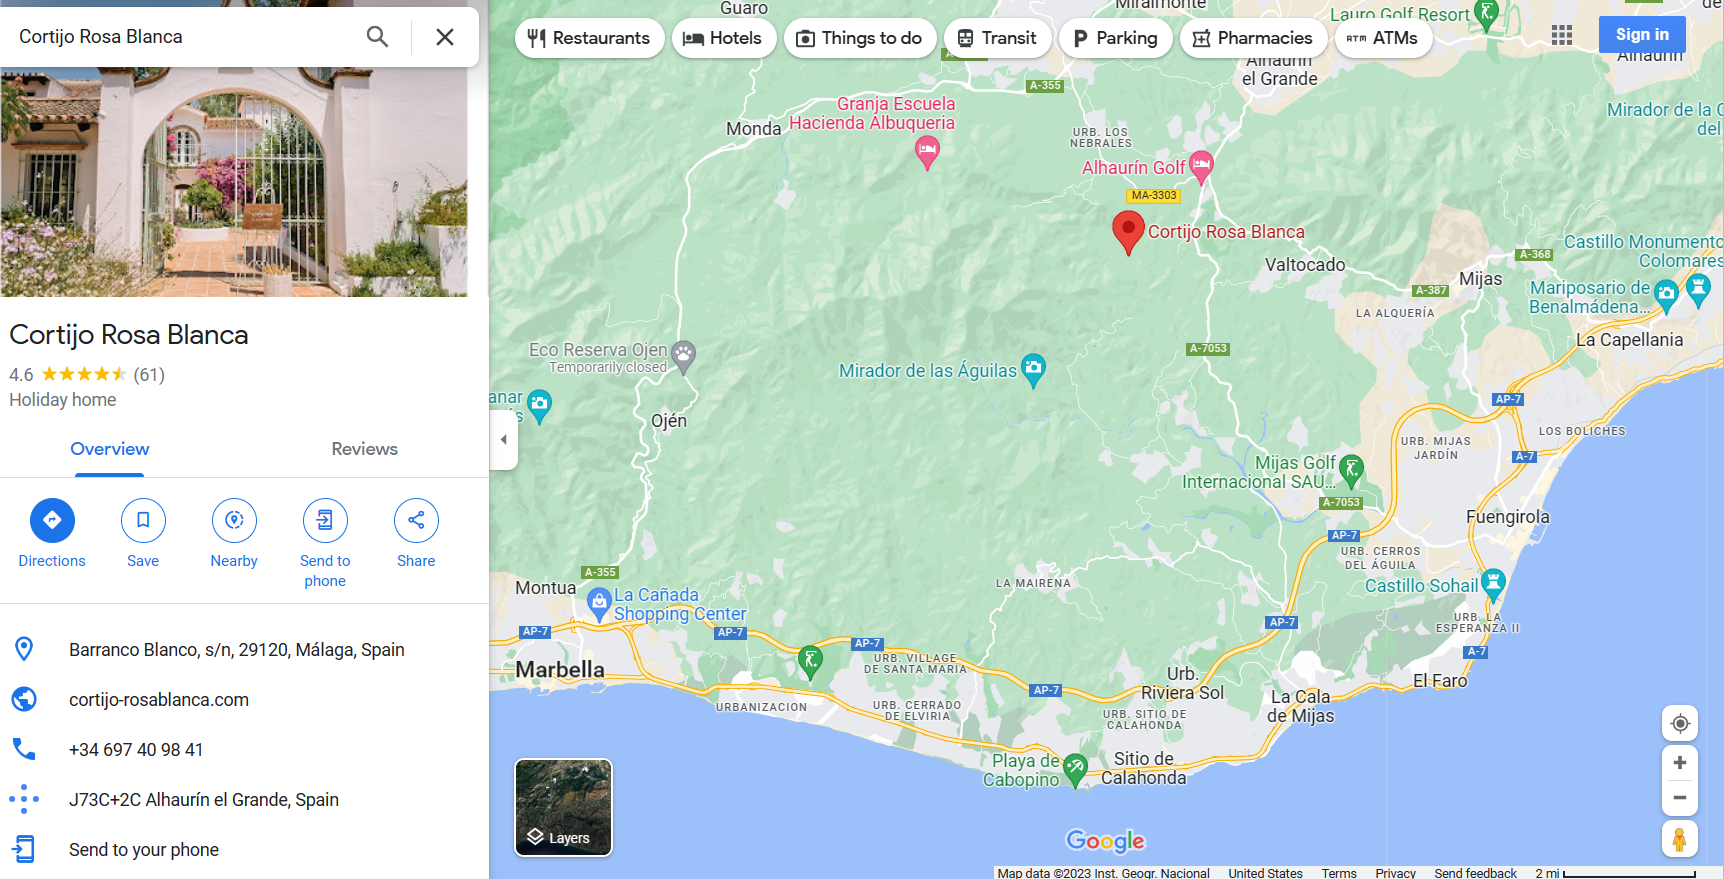Zoom in on the map
The height and width of the screenshot is (879, 1724).
point(1680,762)
